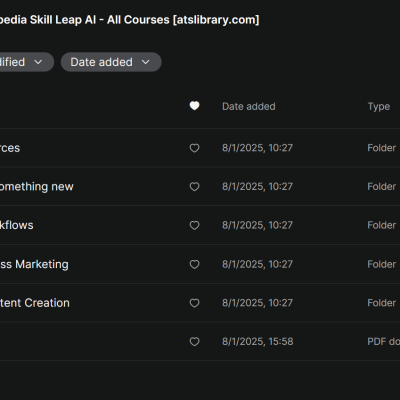Open the partially visible 'dified' filter dropdown
400x400 pixels.
point(27,62)
